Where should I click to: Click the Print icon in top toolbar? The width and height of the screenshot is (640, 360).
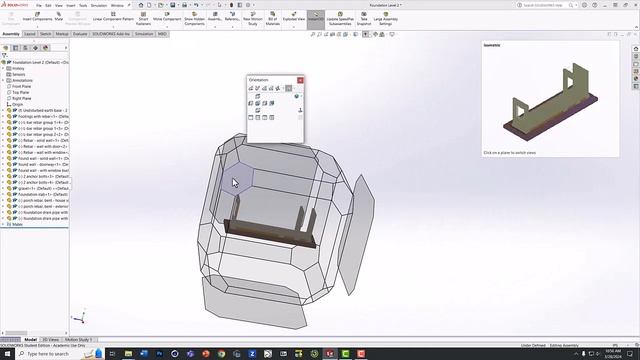(184, 5)
